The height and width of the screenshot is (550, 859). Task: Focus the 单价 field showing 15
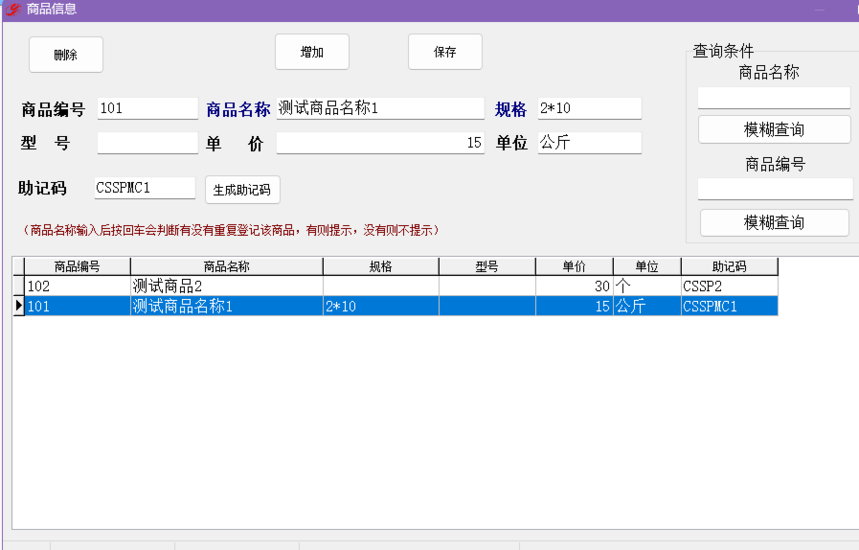(380, 143)
